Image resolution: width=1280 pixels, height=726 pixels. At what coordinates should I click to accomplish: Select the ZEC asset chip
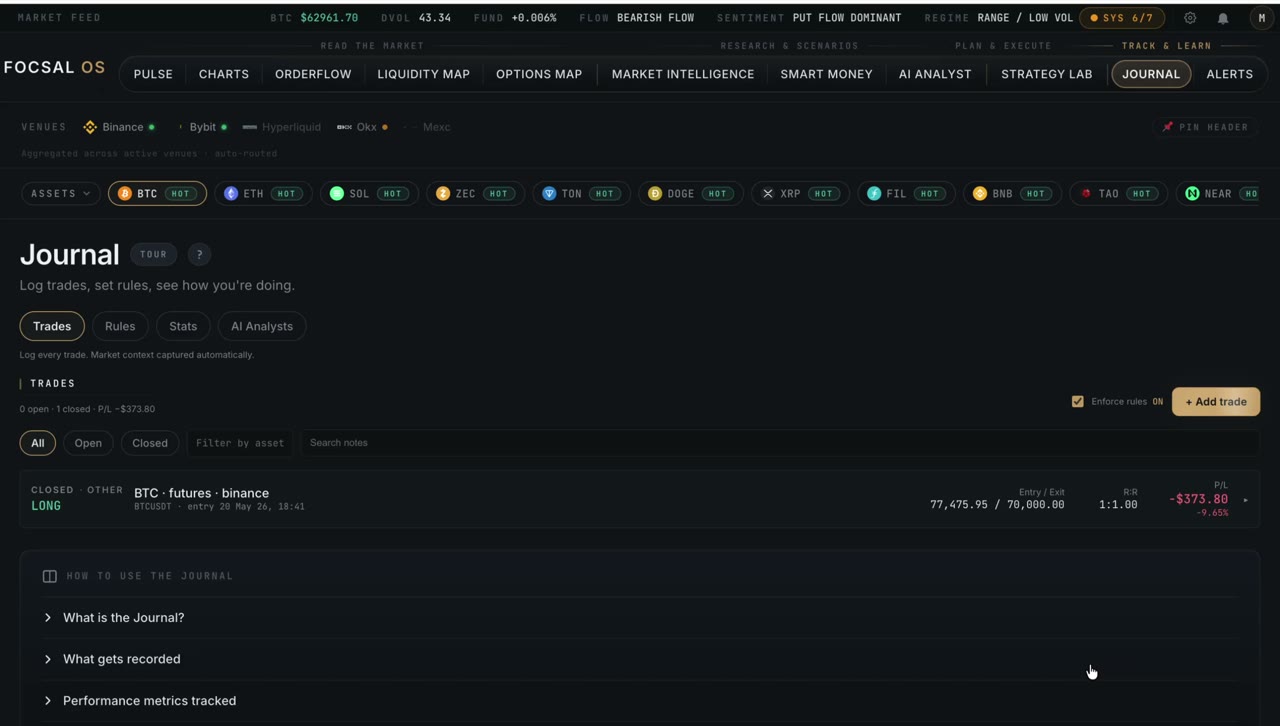point(475,193)
